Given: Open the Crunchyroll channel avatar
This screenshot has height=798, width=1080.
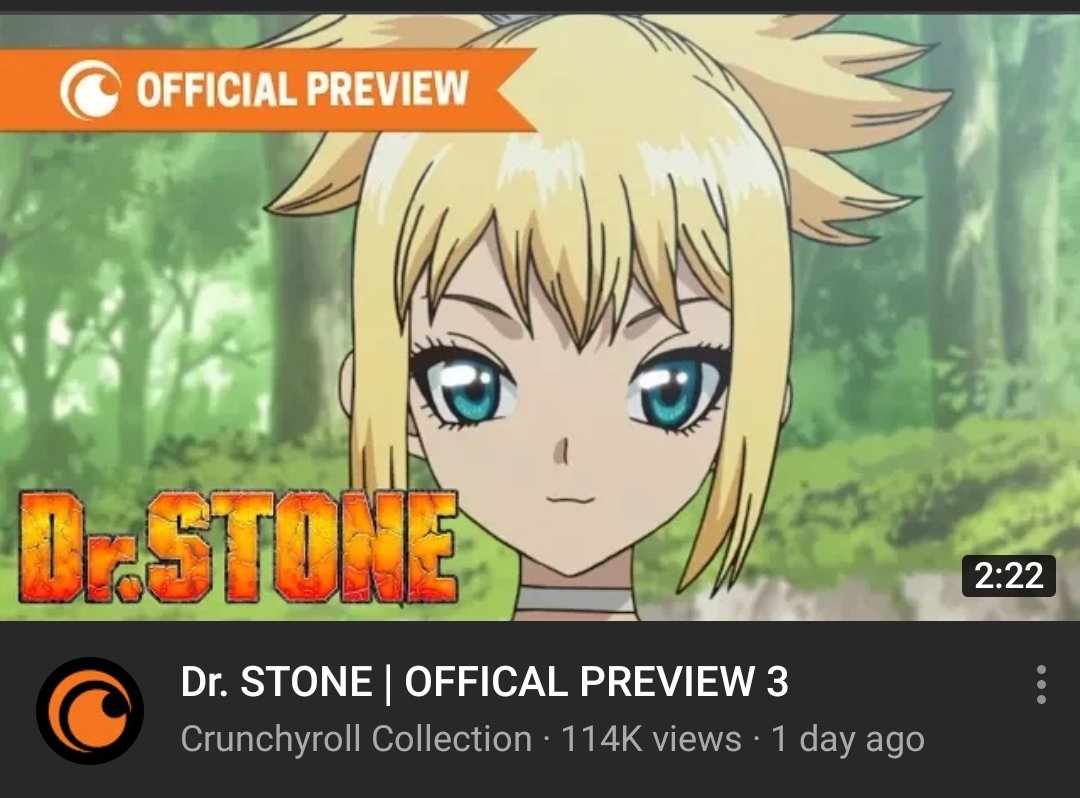Looking at the screenshot, I should tap(90, 711).
